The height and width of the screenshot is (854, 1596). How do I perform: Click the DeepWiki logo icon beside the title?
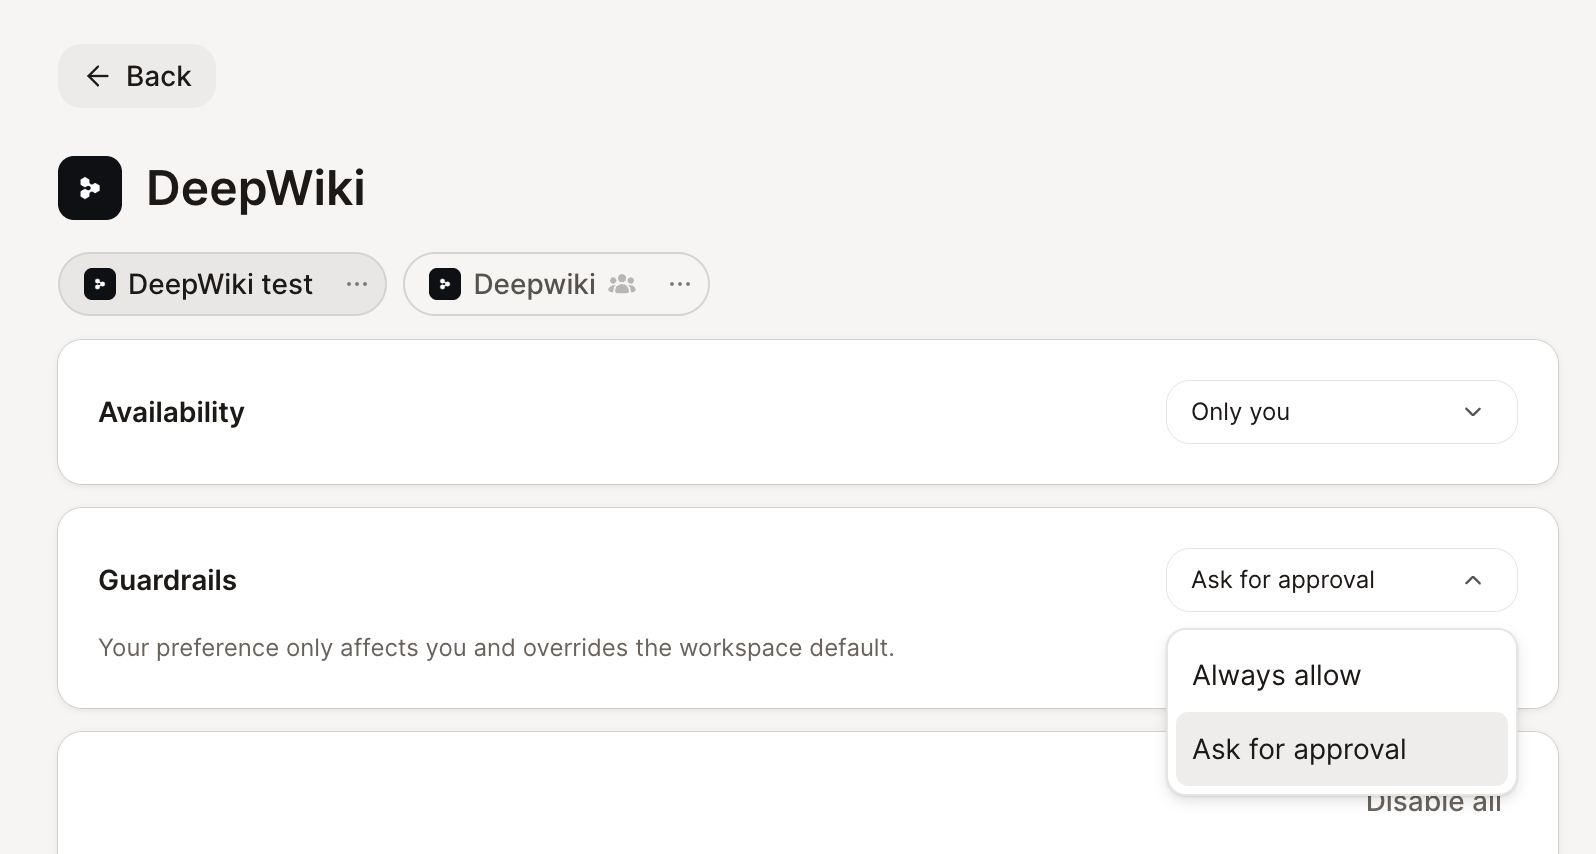point(90,188)
